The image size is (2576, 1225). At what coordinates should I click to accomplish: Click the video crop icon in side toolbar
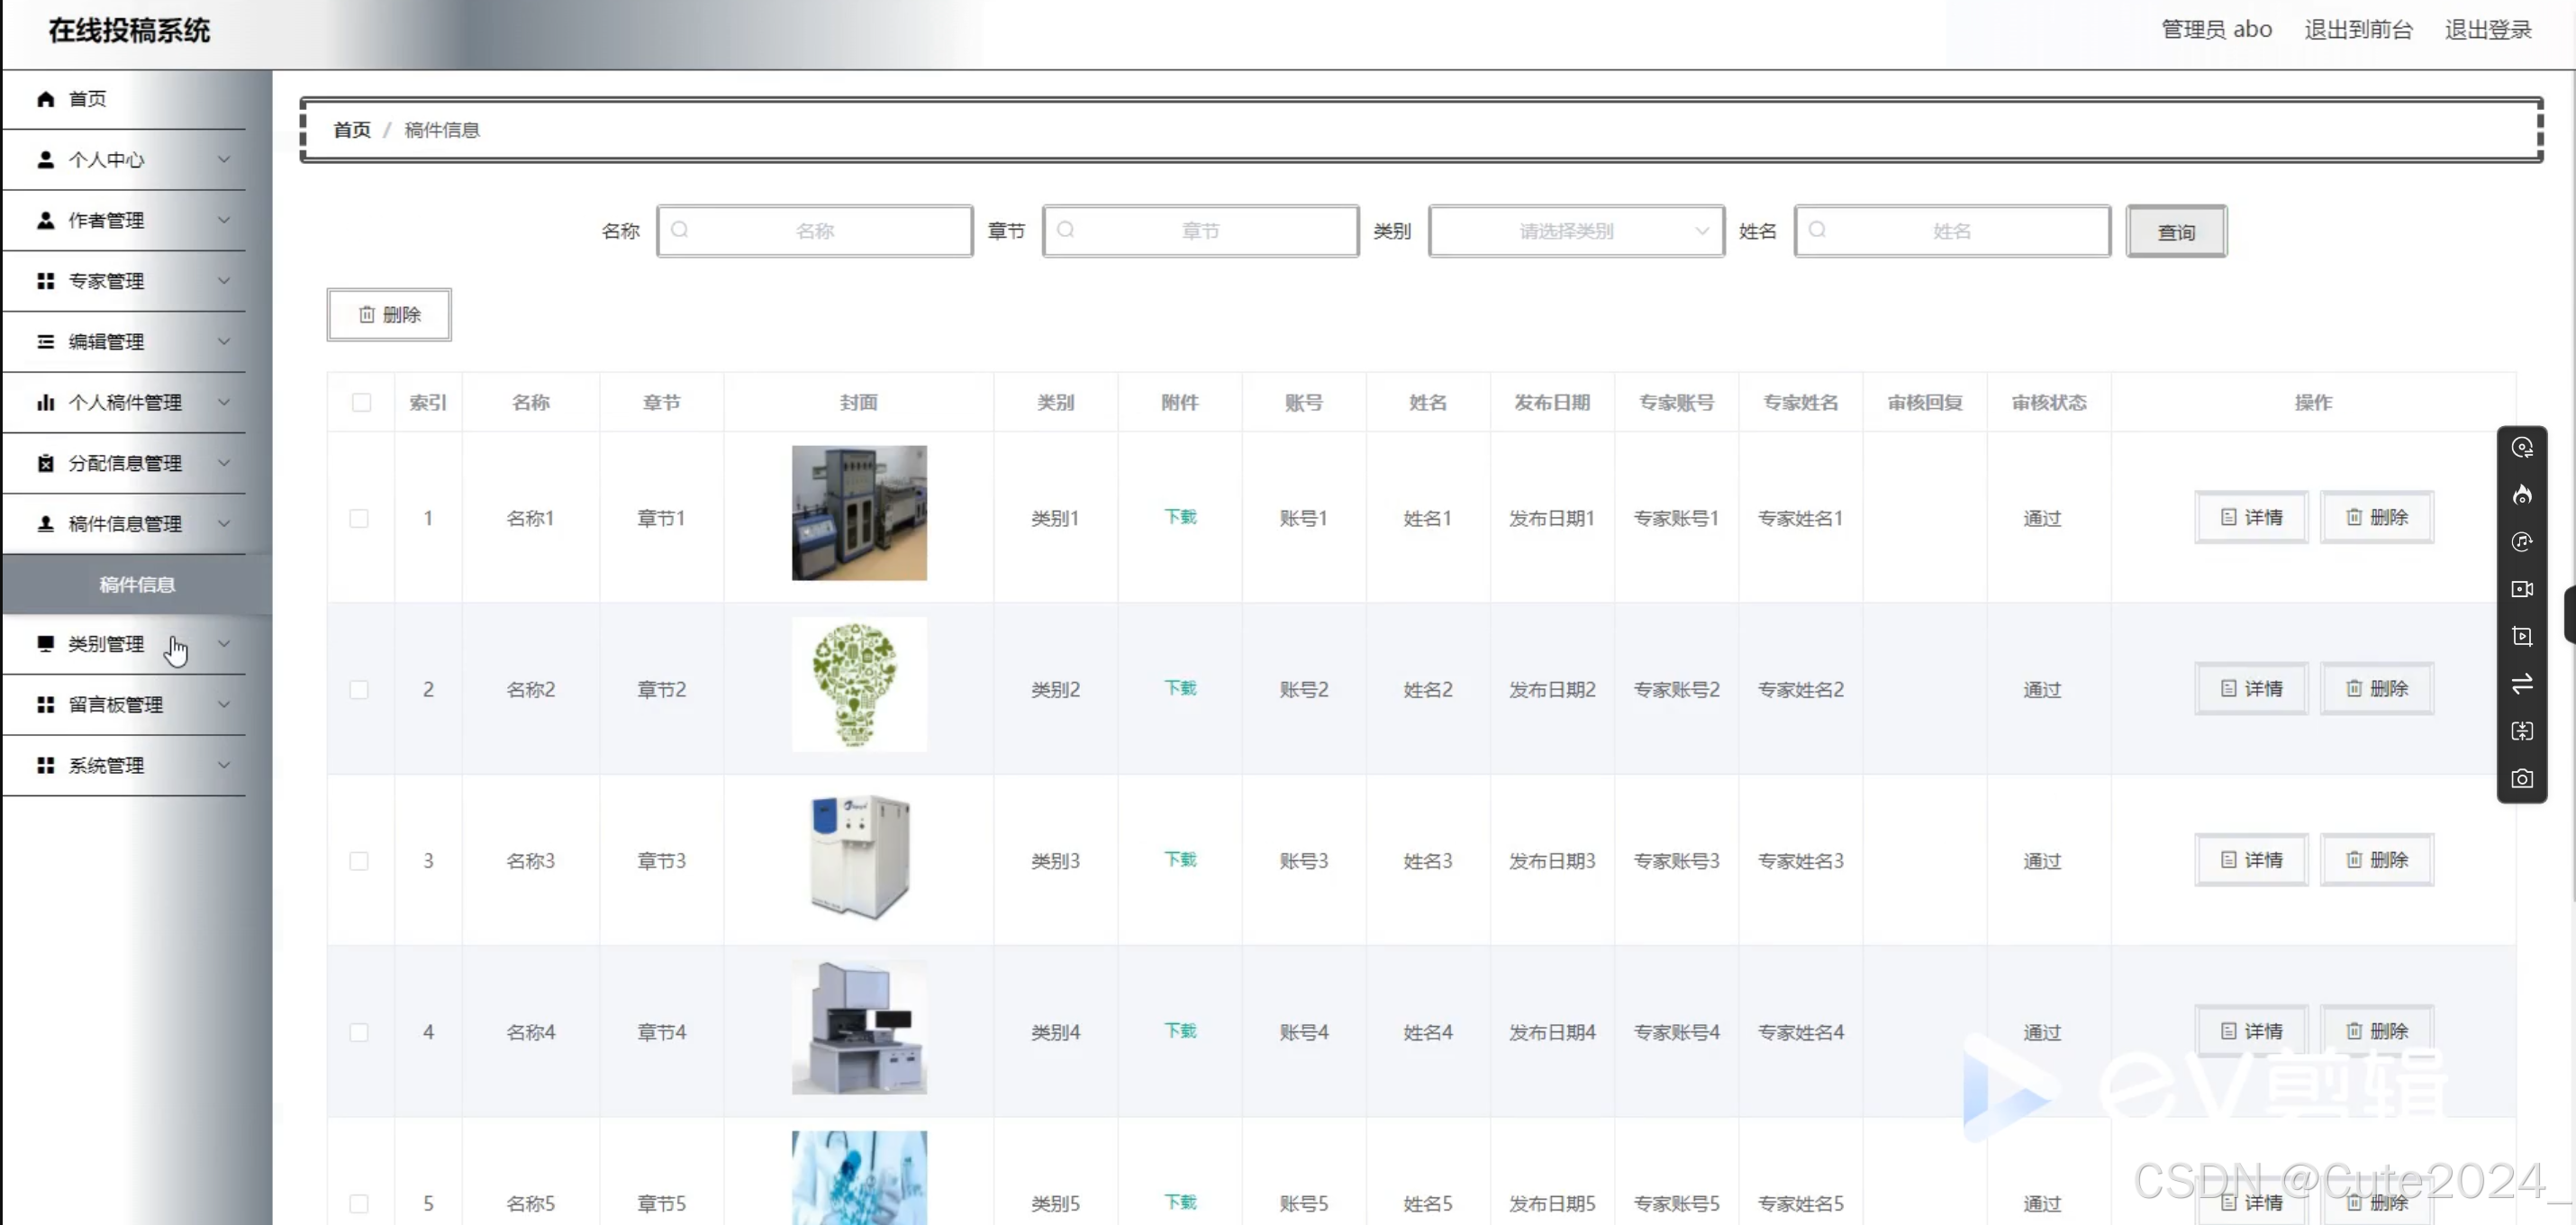point(2521,636)
